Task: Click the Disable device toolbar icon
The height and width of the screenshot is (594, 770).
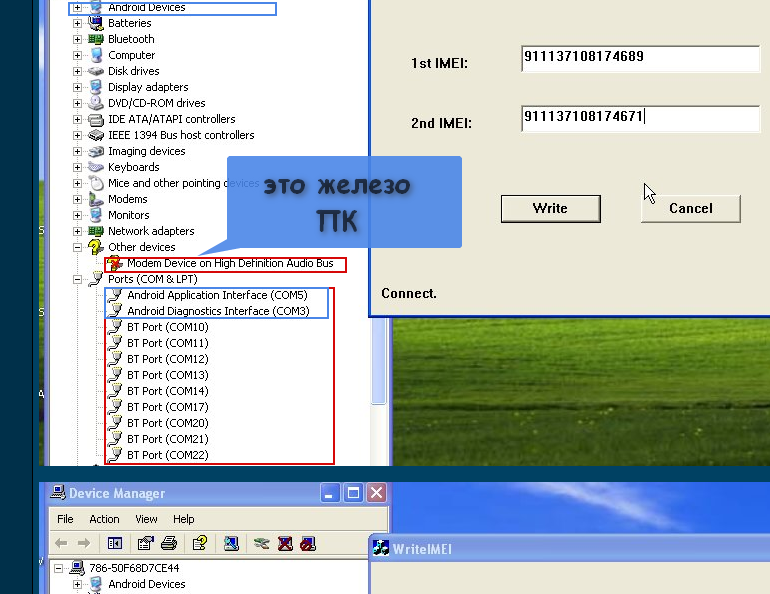Action: point(308,543)
